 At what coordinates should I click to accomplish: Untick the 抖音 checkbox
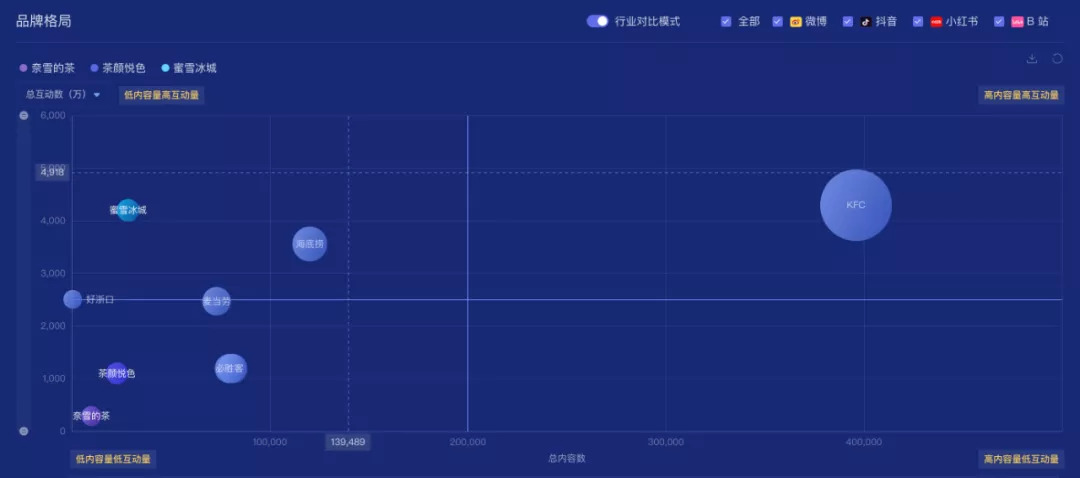click(848, 21)
